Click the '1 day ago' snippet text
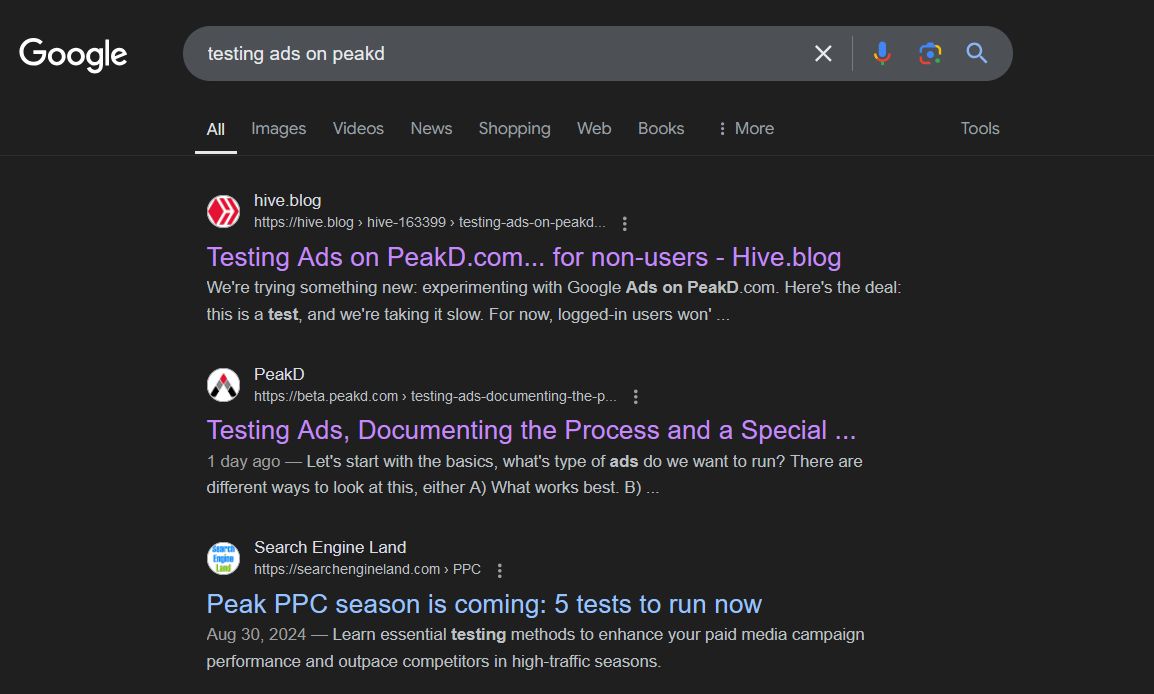1154x694 pixels. (x=243, y=461)
